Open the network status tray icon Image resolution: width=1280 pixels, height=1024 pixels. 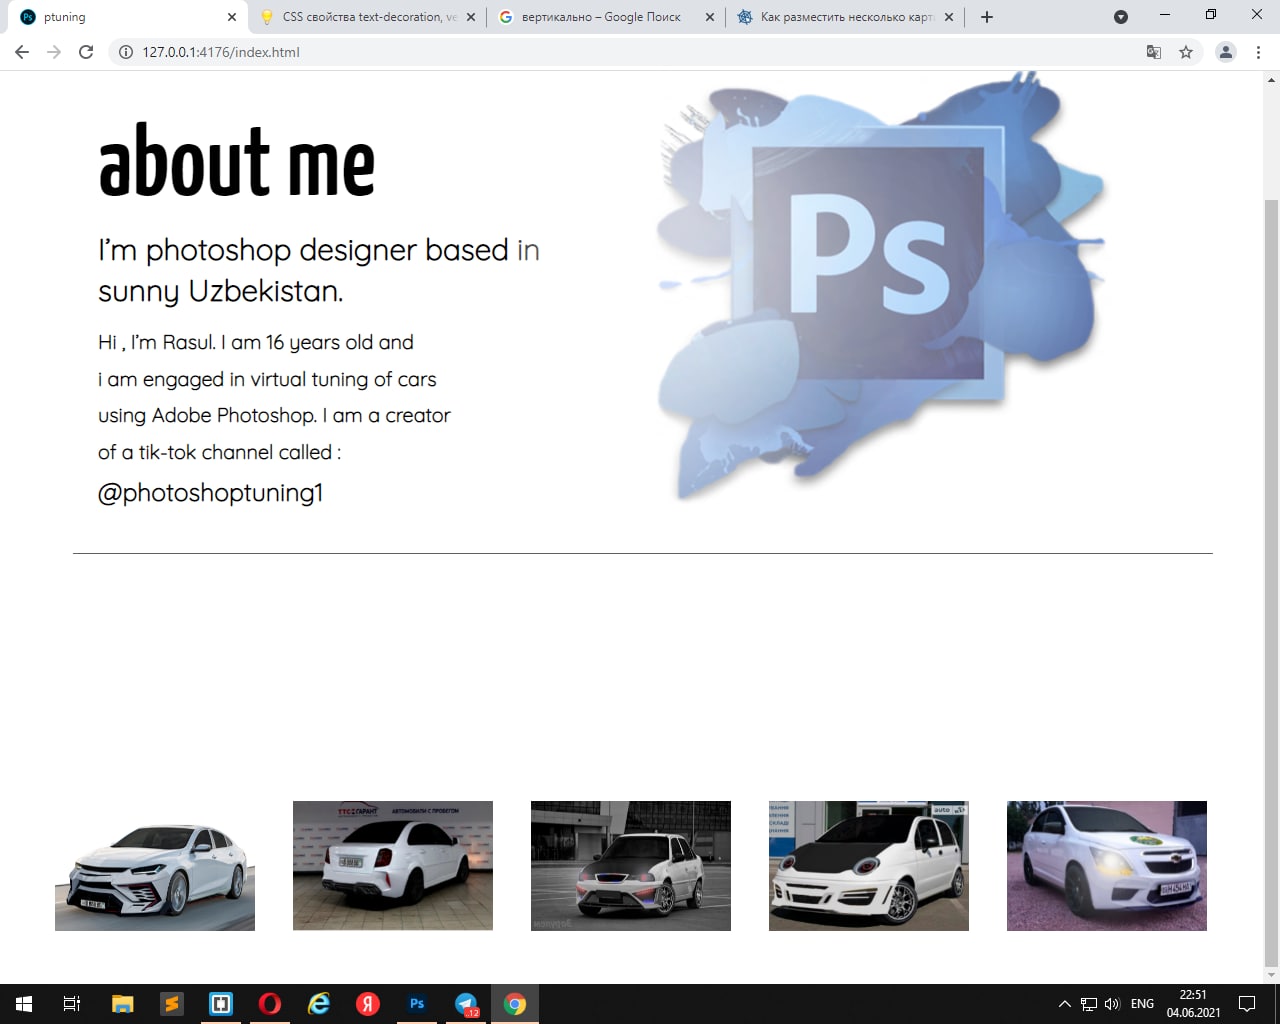(x=1089, y=1004)
